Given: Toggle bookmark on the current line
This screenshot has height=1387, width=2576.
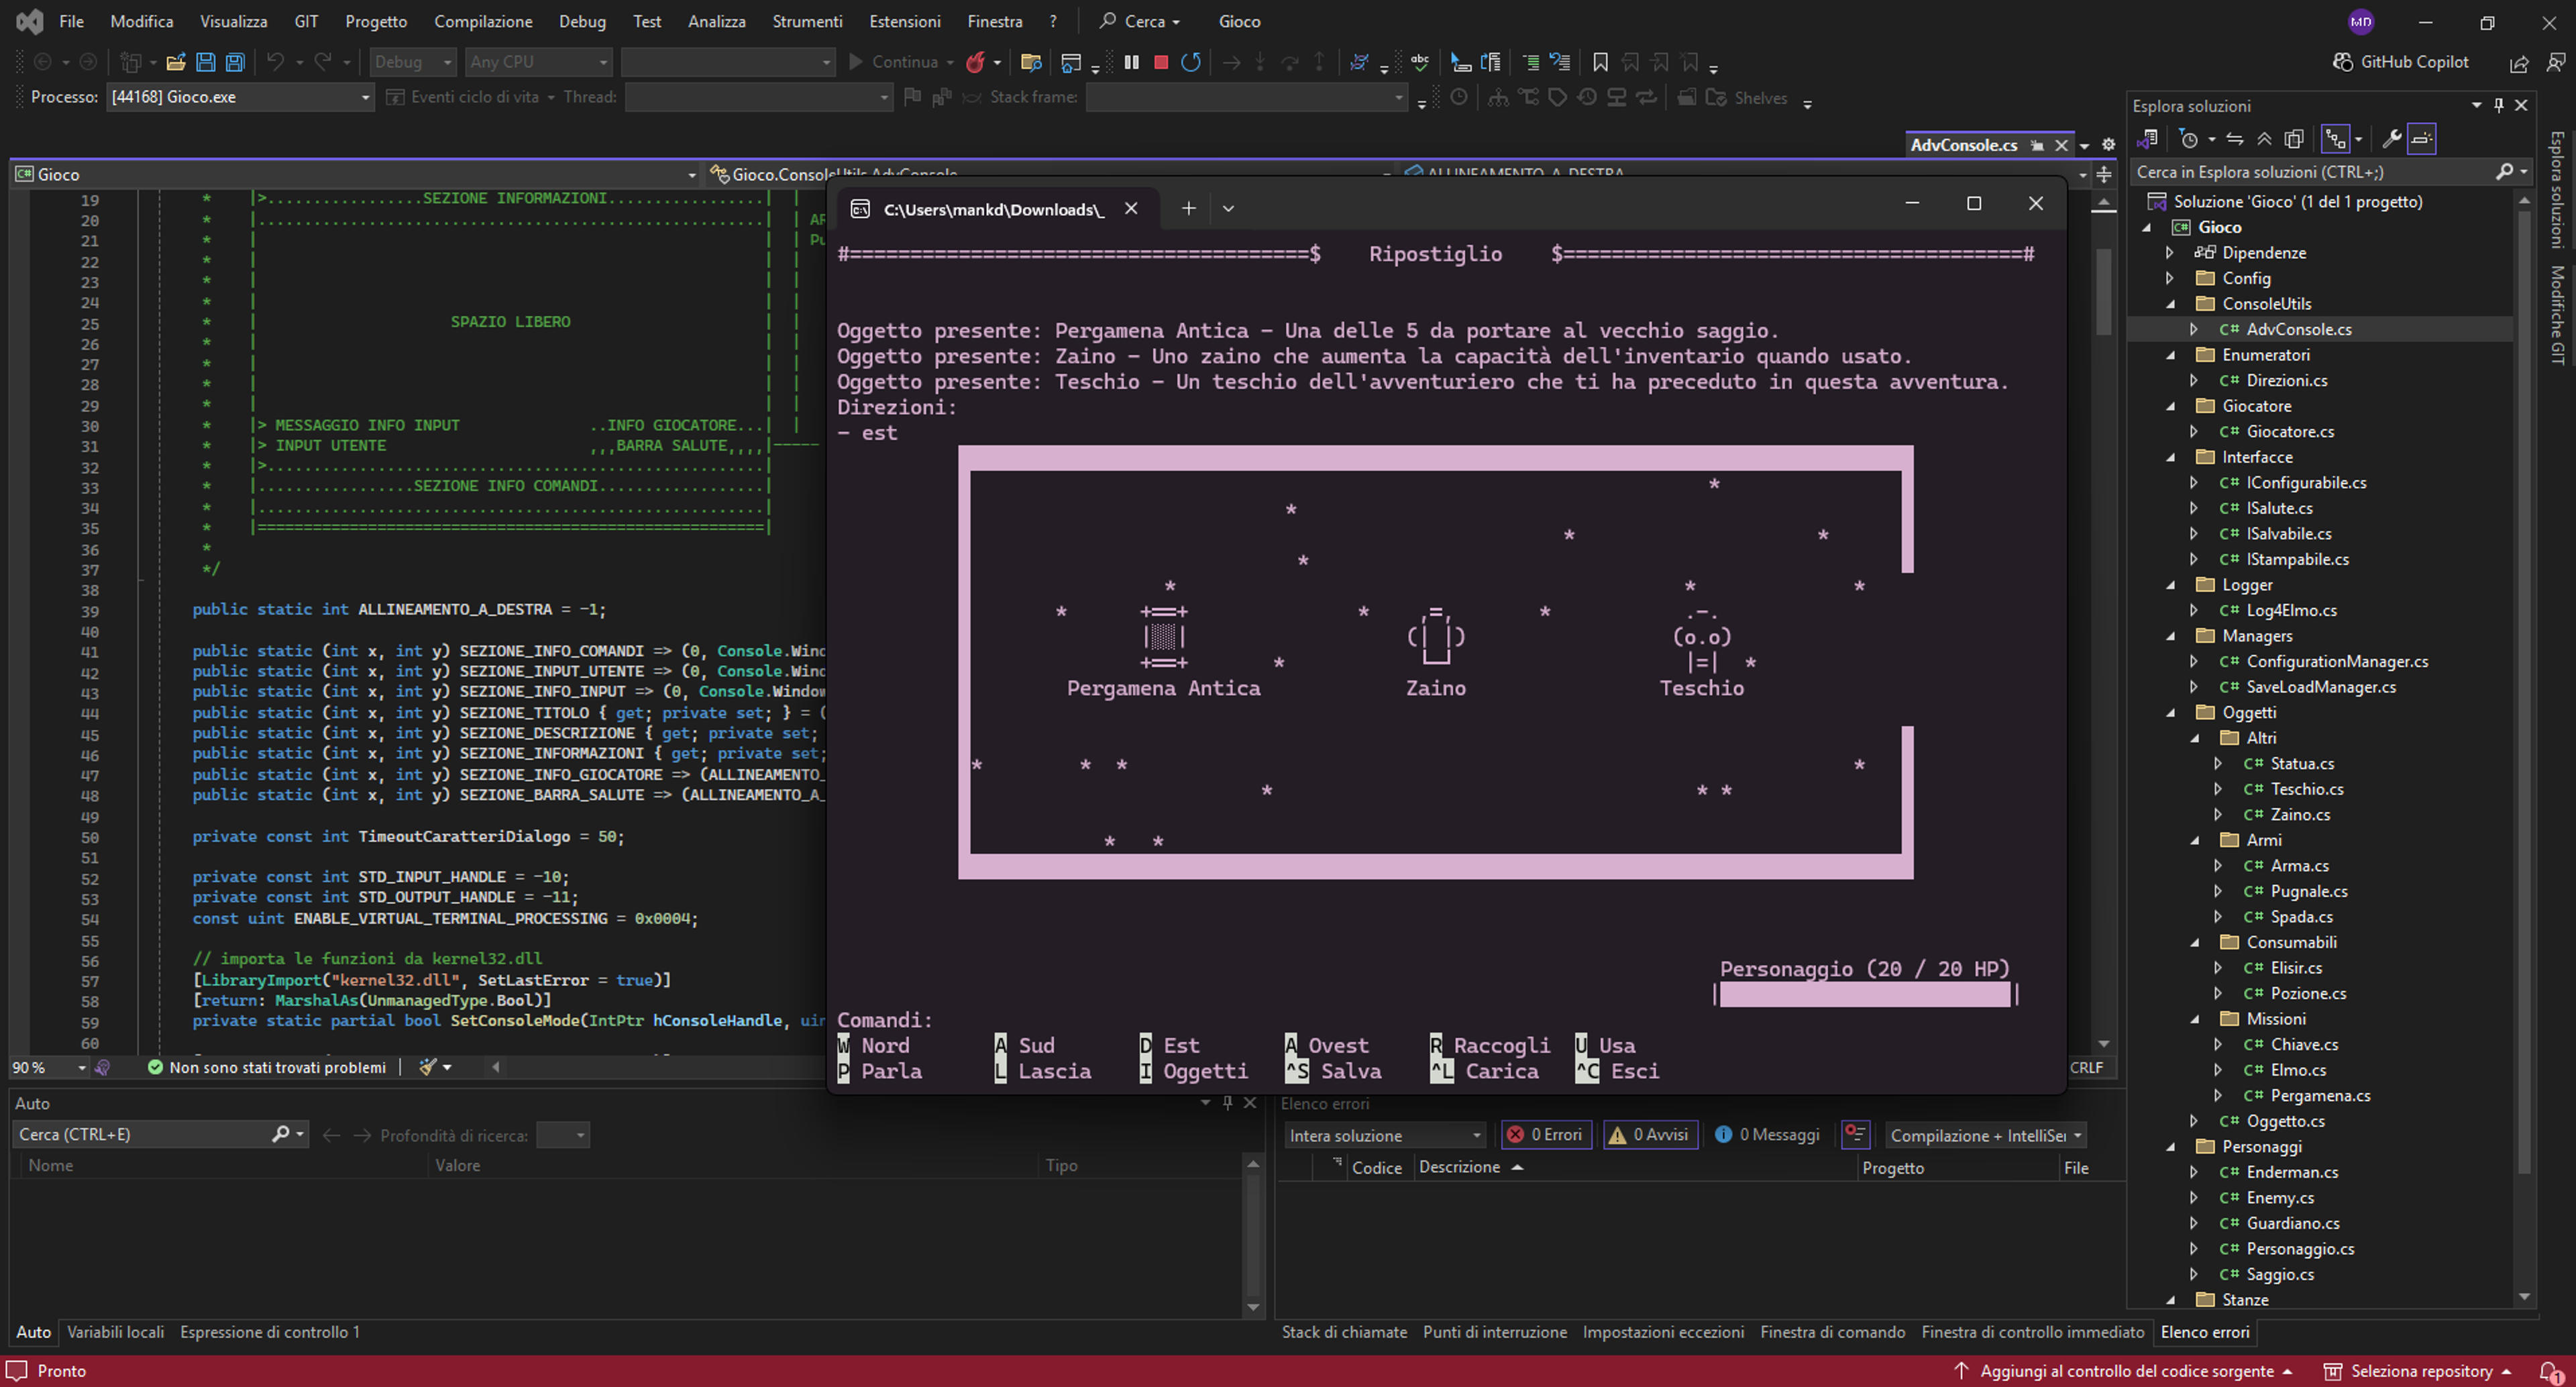Looking at the screenshot, I should click(1600, 62).
